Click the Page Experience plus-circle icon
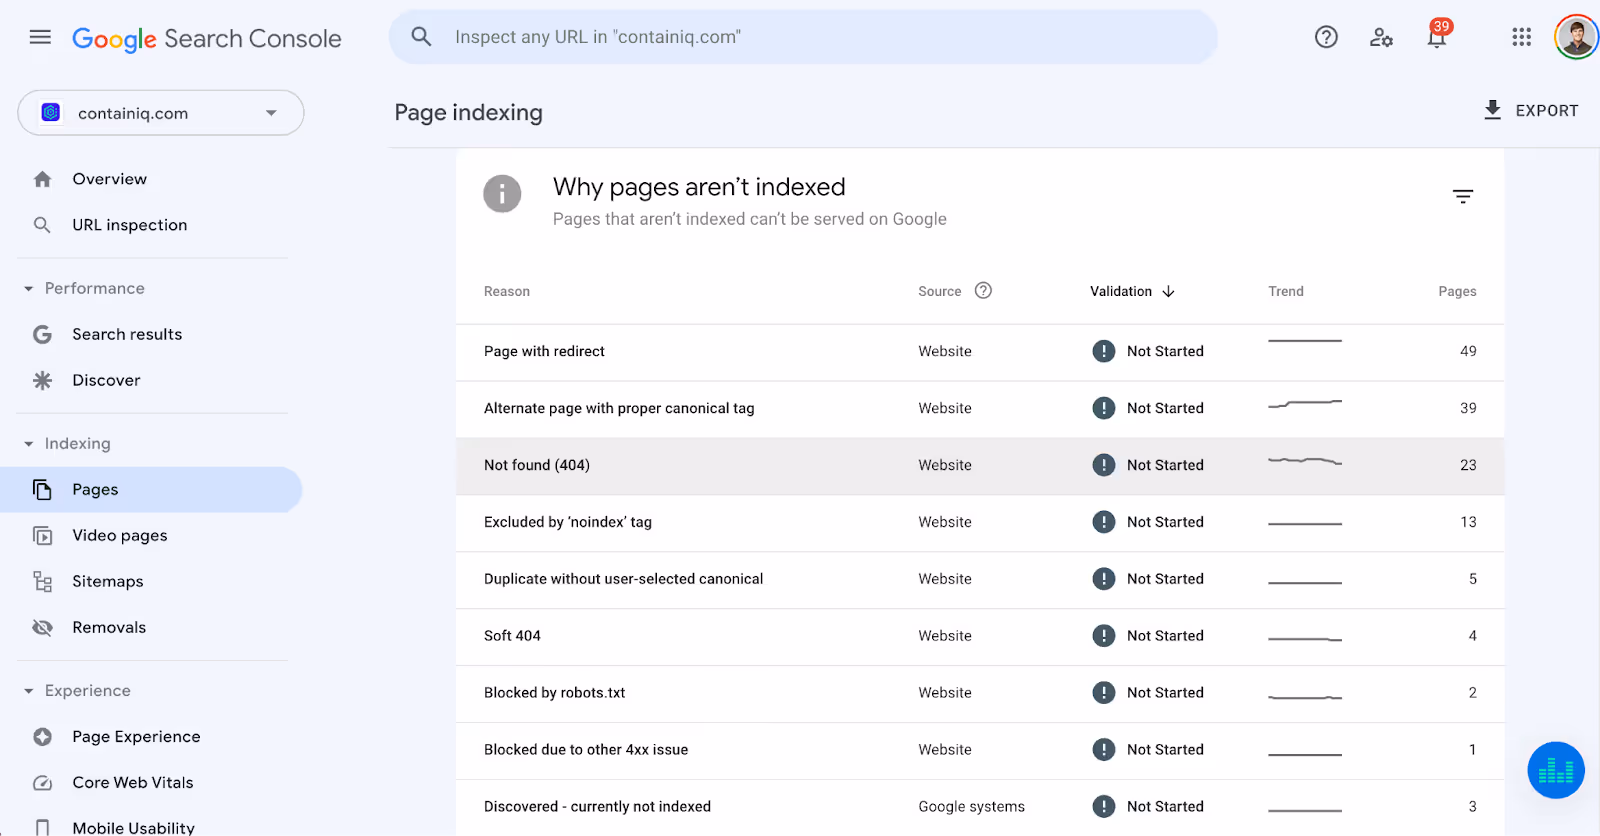This screenshot has height=836, width=1600. click(42, 737)
